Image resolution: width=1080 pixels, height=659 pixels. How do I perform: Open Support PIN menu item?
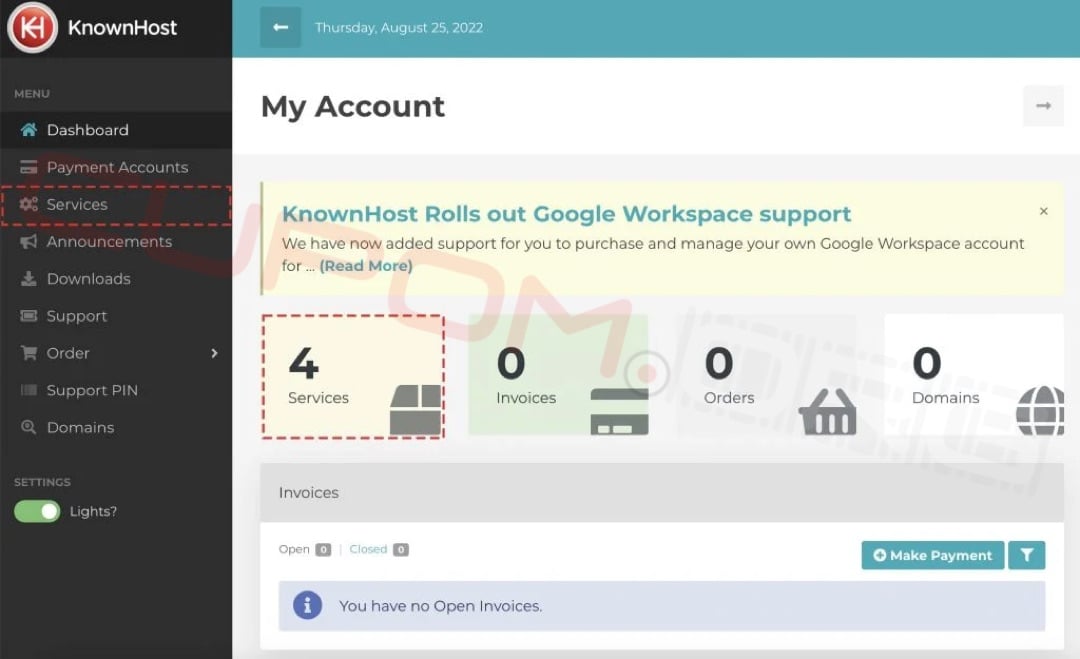click(116, 390)
